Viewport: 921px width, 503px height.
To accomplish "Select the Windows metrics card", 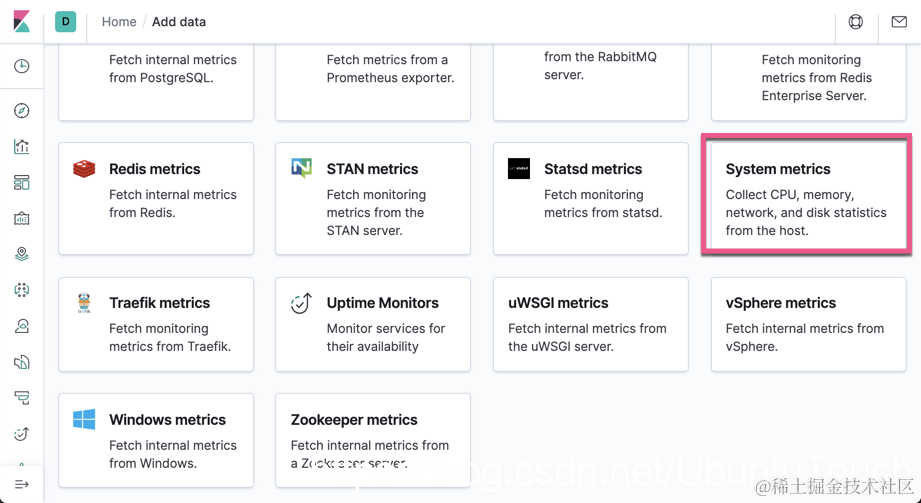I will pyautogui.click(x=156, y=440).
